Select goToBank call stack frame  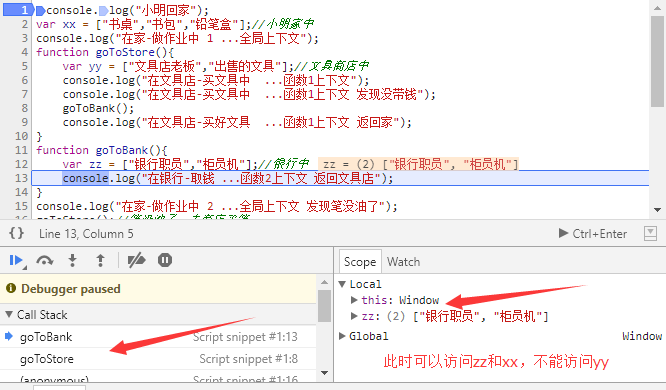[158, 337]
